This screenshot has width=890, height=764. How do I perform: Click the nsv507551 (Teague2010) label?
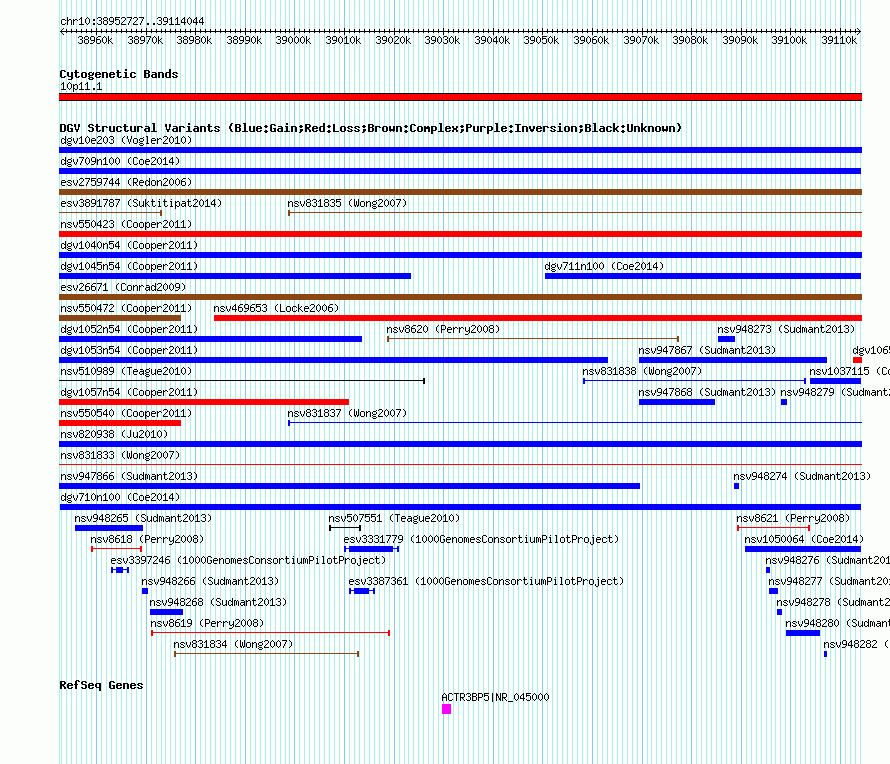(x=394, y=518)
